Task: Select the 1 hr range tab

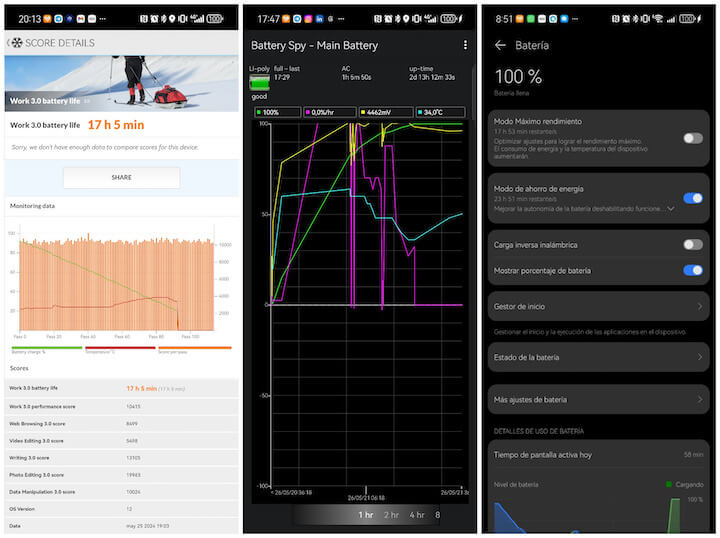Action: 366,515
